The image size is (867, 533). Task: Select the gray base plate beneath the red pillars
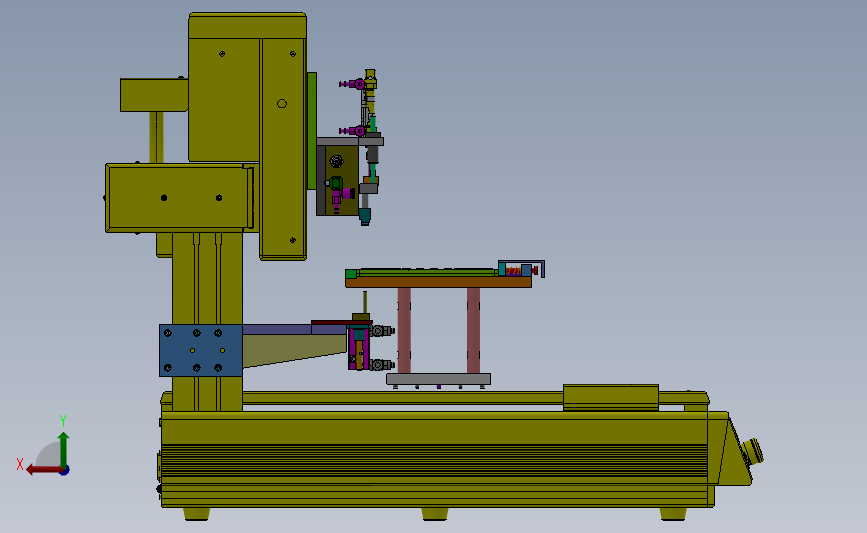pyautogui.click(x=438, y=379)
